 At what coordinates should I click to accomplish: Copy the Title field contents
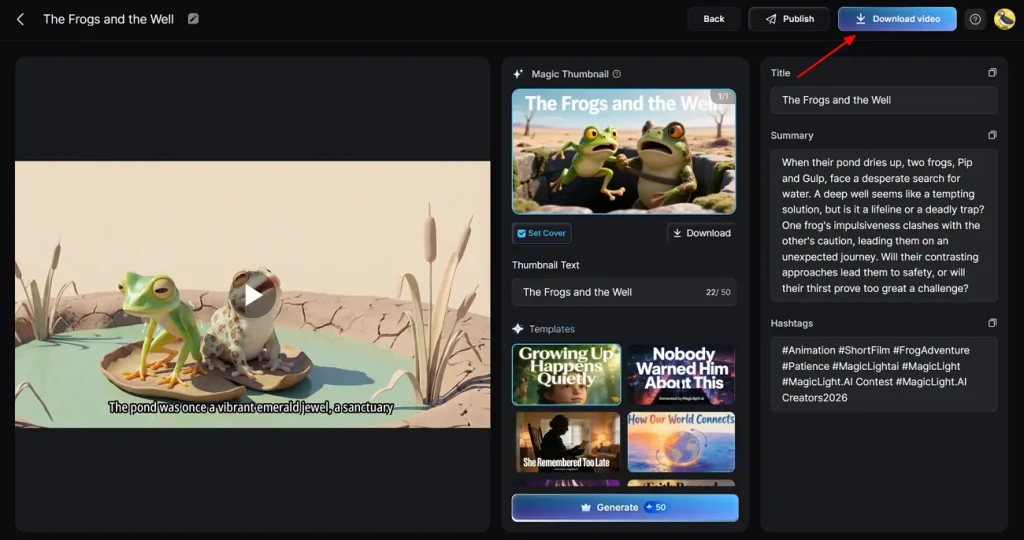tap(992, 73)
